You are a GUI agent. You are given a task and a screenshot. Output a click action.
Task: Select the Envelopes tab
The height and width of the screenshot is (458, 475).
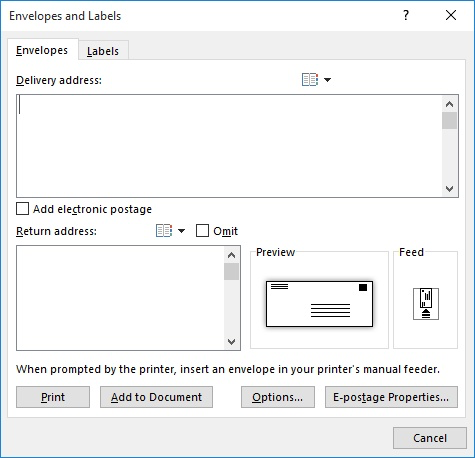pos(42,50)
